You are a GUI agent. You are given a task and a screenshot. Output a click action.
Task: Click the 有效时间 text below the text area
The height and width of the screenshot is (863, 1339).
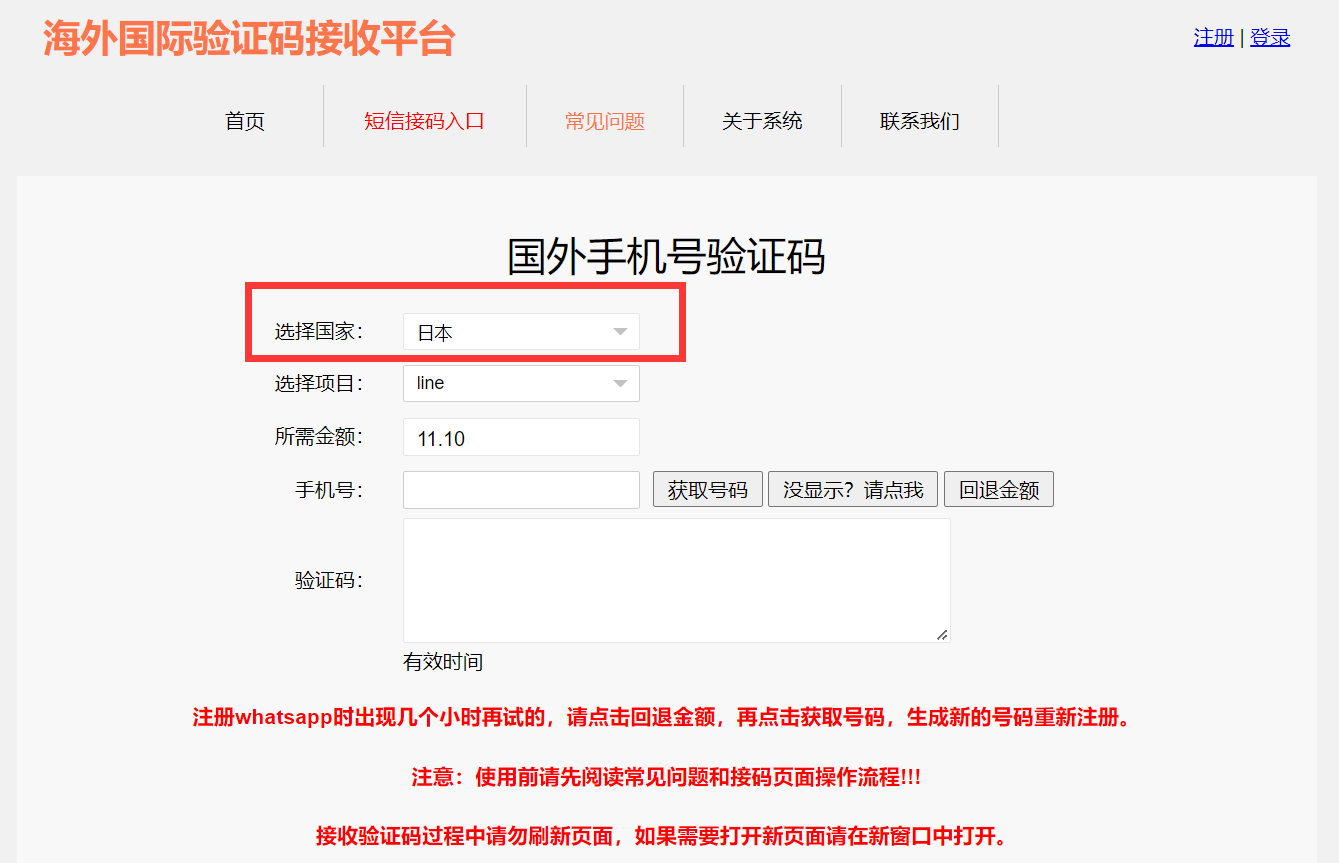click(x=442, y=662)
